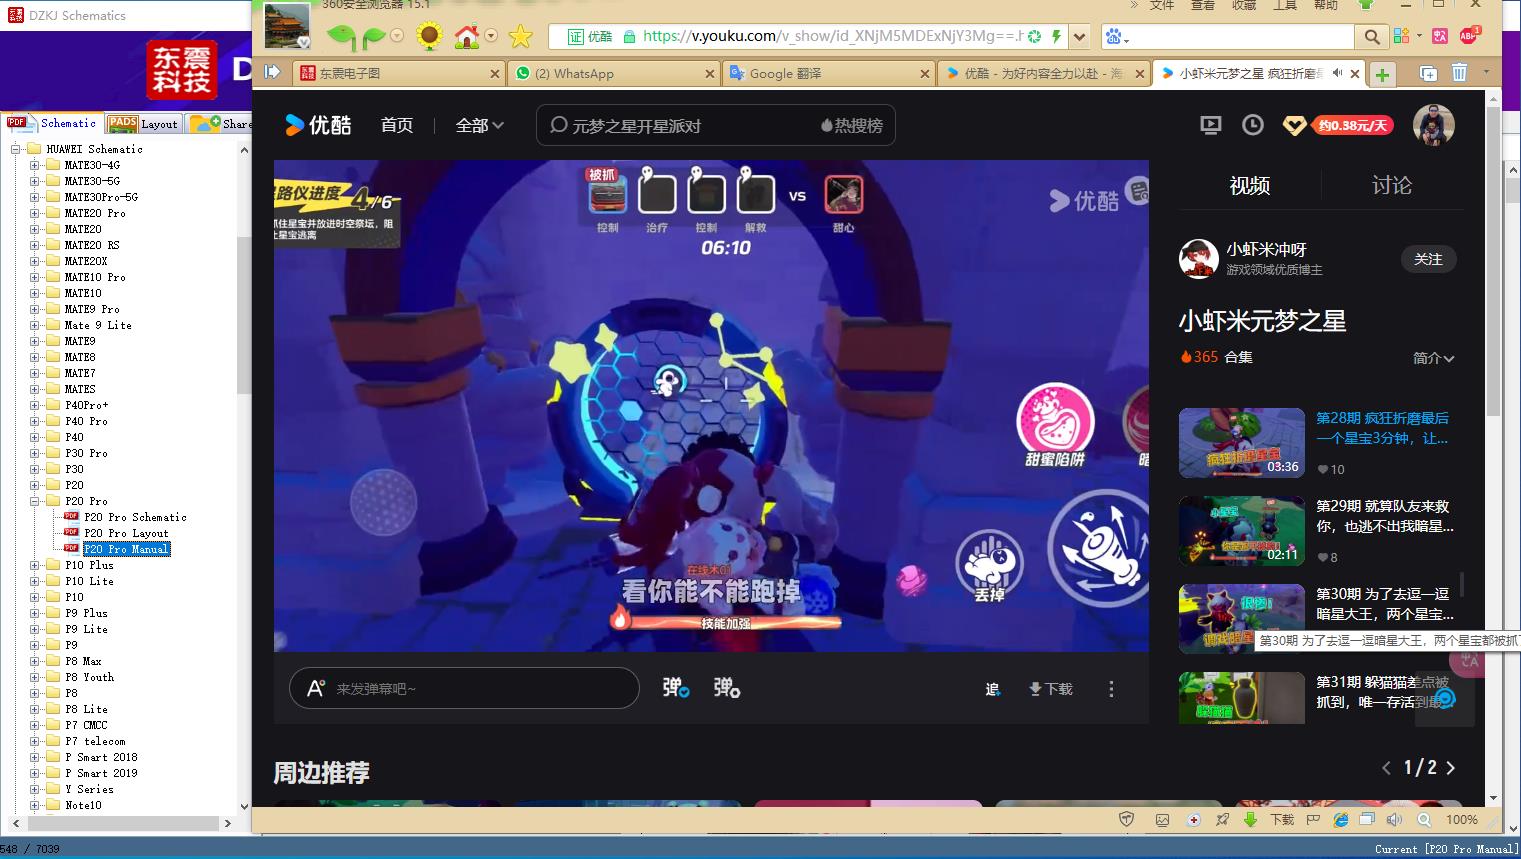Click the green download arrow in status bar
The width and height of the screenshot is (1521, 859).
(1250, 819)
